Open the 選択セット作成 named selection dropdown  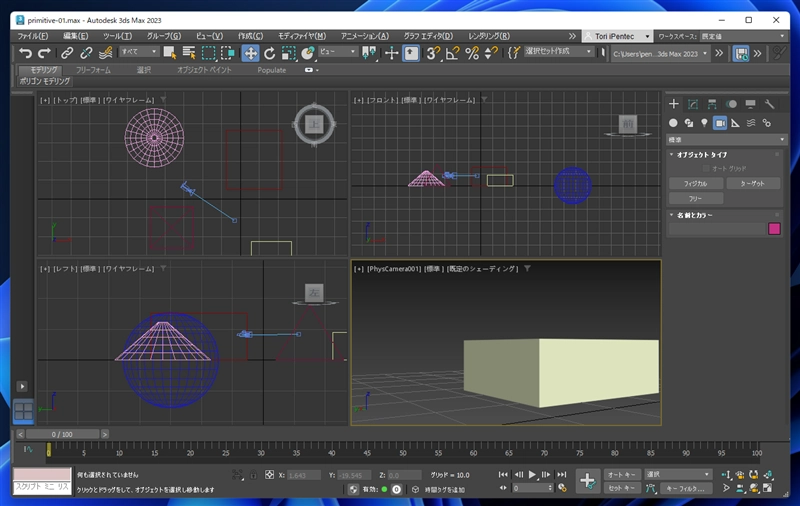tap(559, 52)
